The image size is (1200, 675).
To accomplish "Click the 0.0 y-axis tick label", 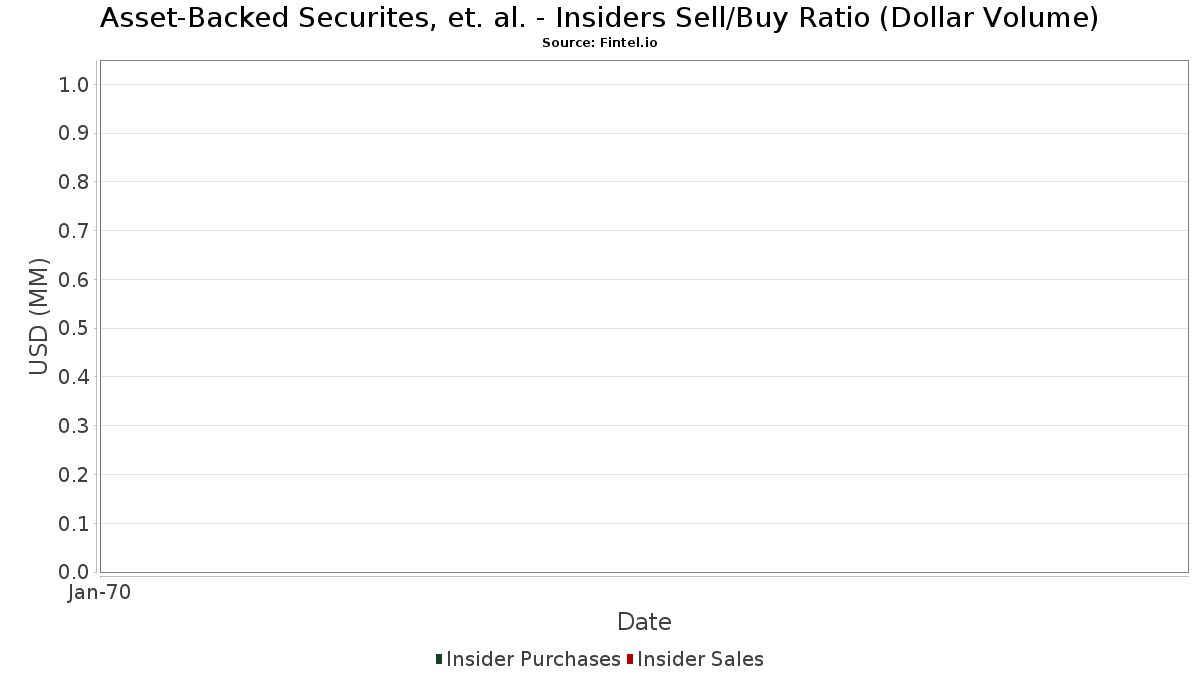I will pyautogui.click(x=75, y=572).
